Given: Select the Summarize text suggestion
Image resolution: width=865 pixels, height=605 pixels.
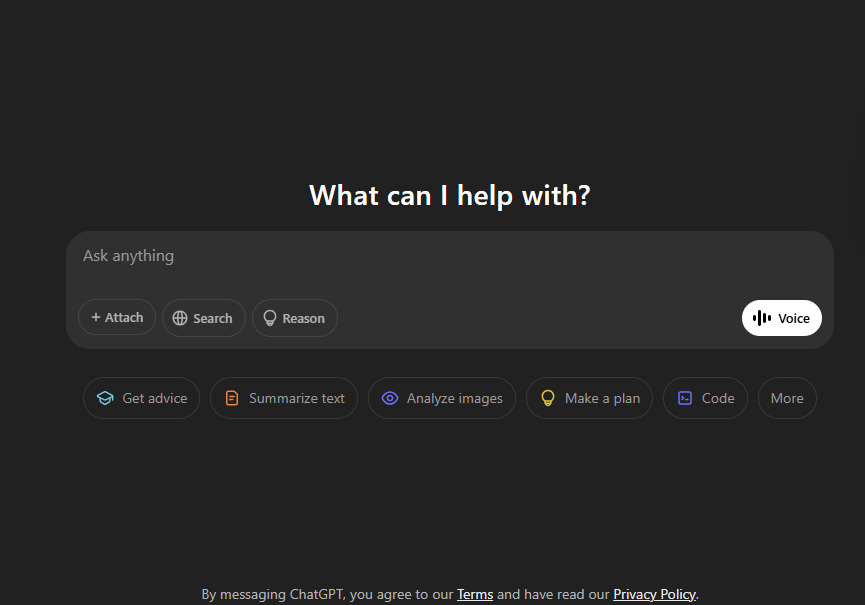Looking at the screenshot, I should click(x=284, y=398).
